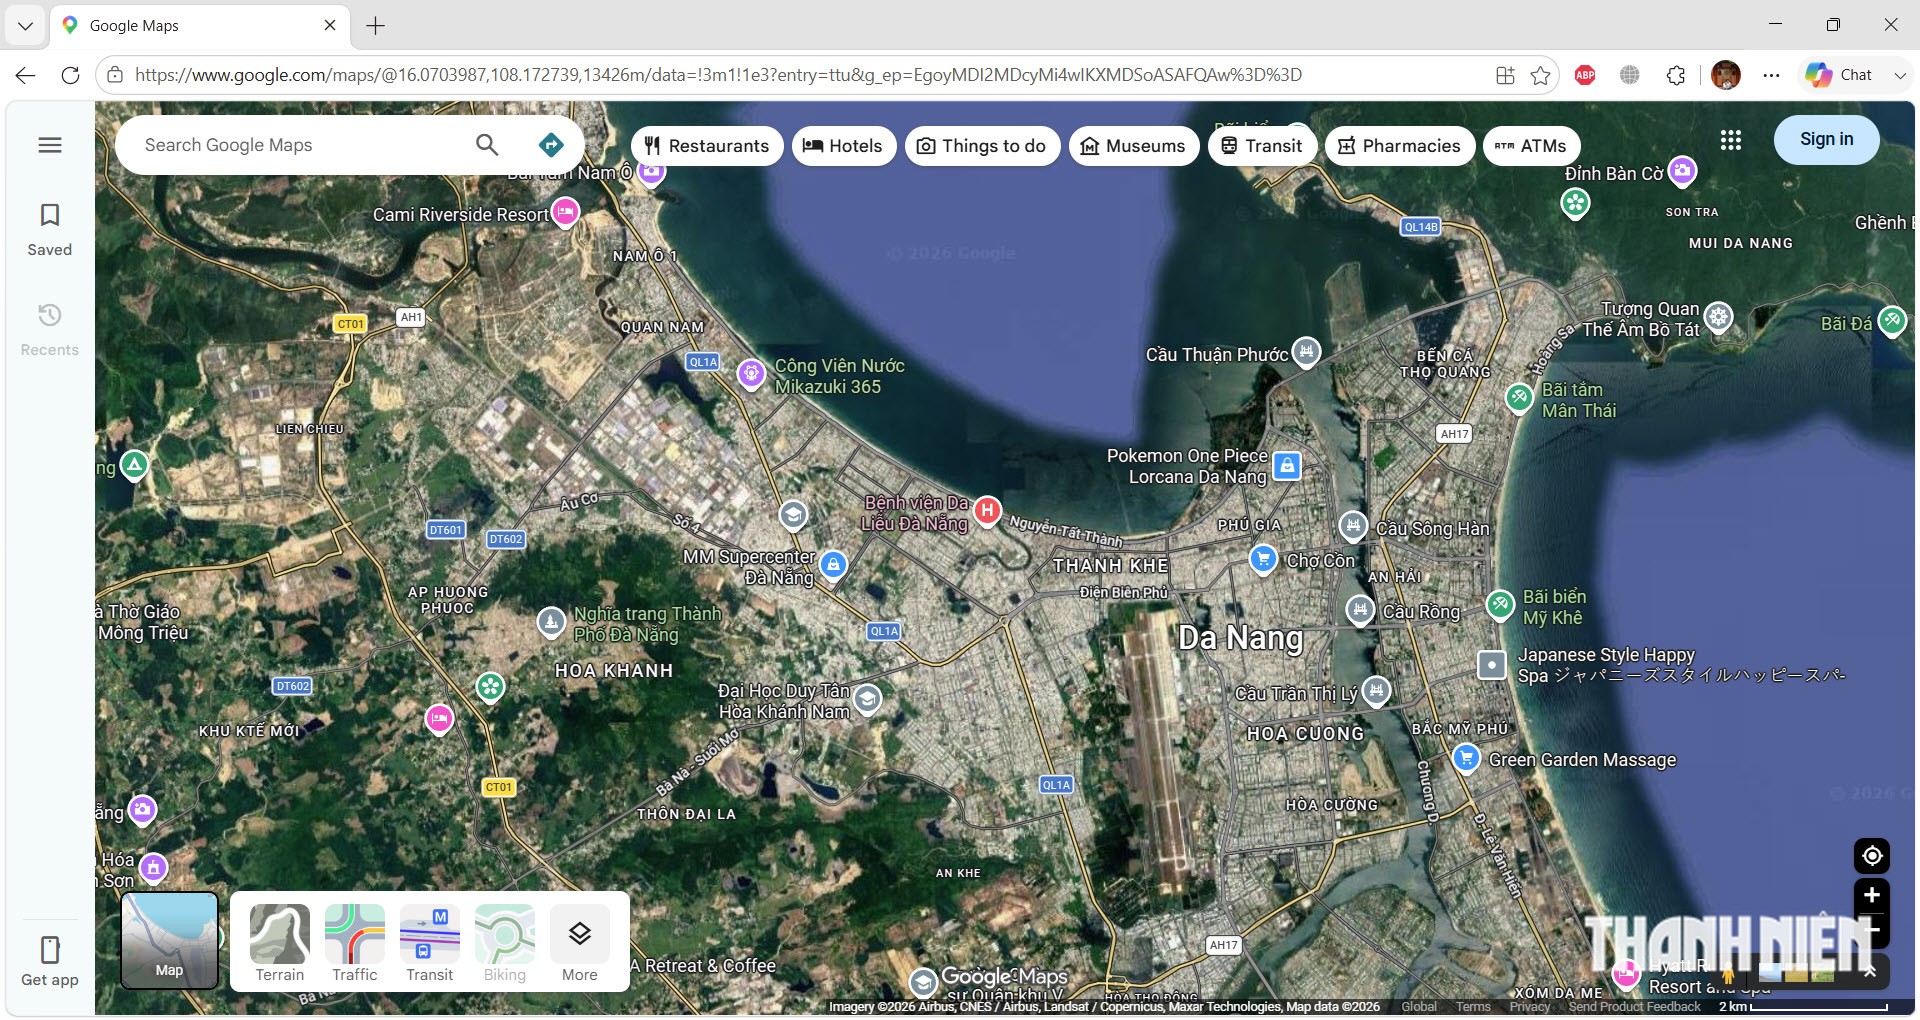Open Directions with the blue arrow icon
The height and width of the screenshot is (1020, 1920).
click(551, 145)
